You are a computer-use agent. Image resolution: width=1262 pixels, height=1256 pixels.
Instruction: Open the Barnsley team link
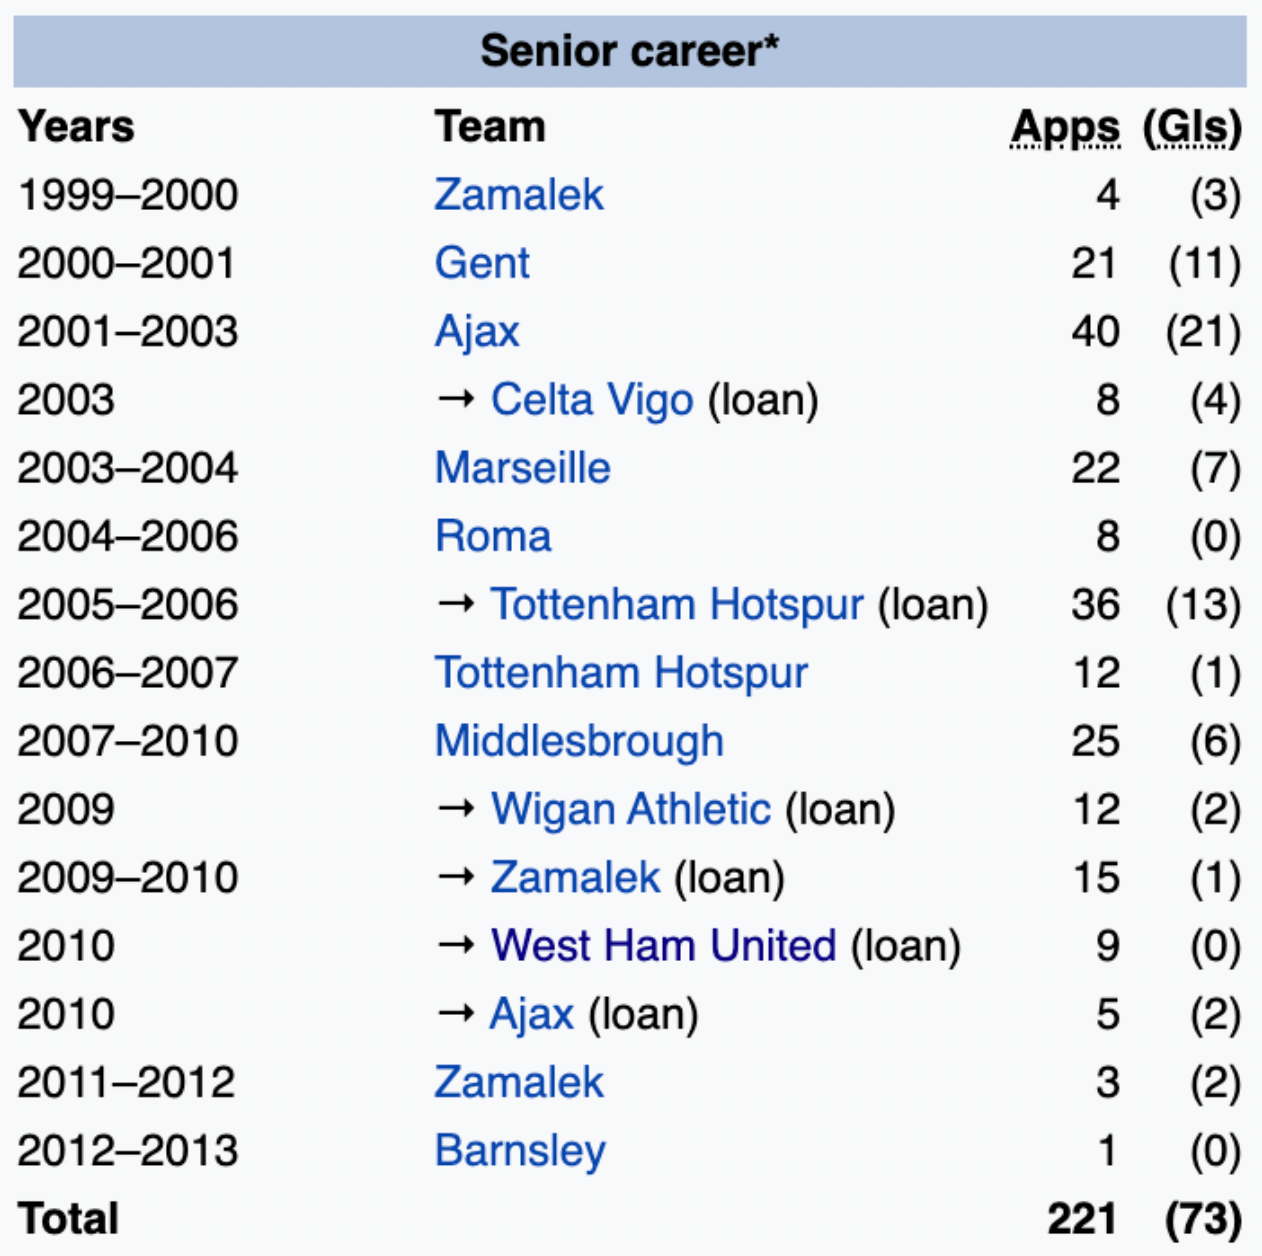click(520, 1151)
